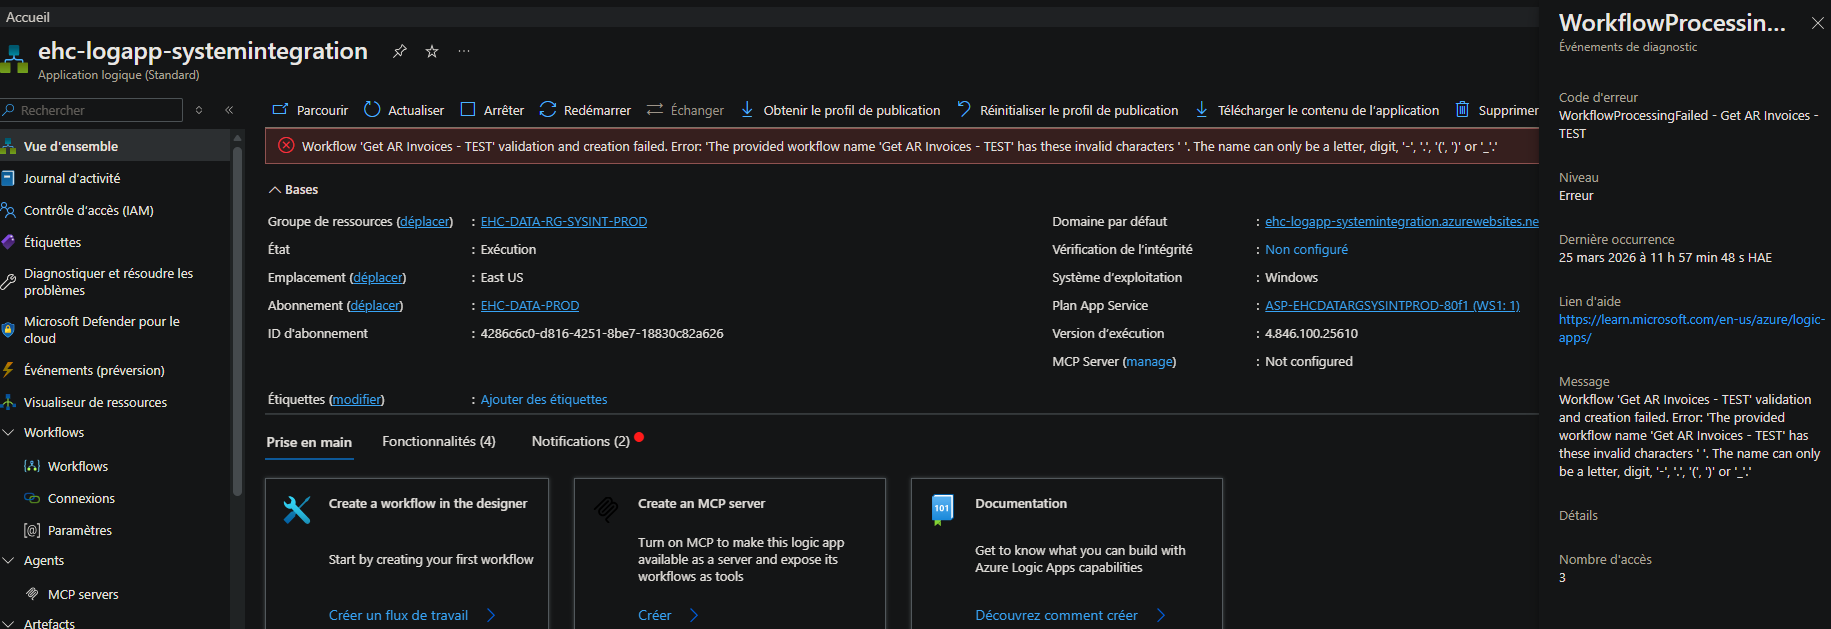Click déplacer next to Groupe de ressources

pyautogui.click(x=425, y=221)
